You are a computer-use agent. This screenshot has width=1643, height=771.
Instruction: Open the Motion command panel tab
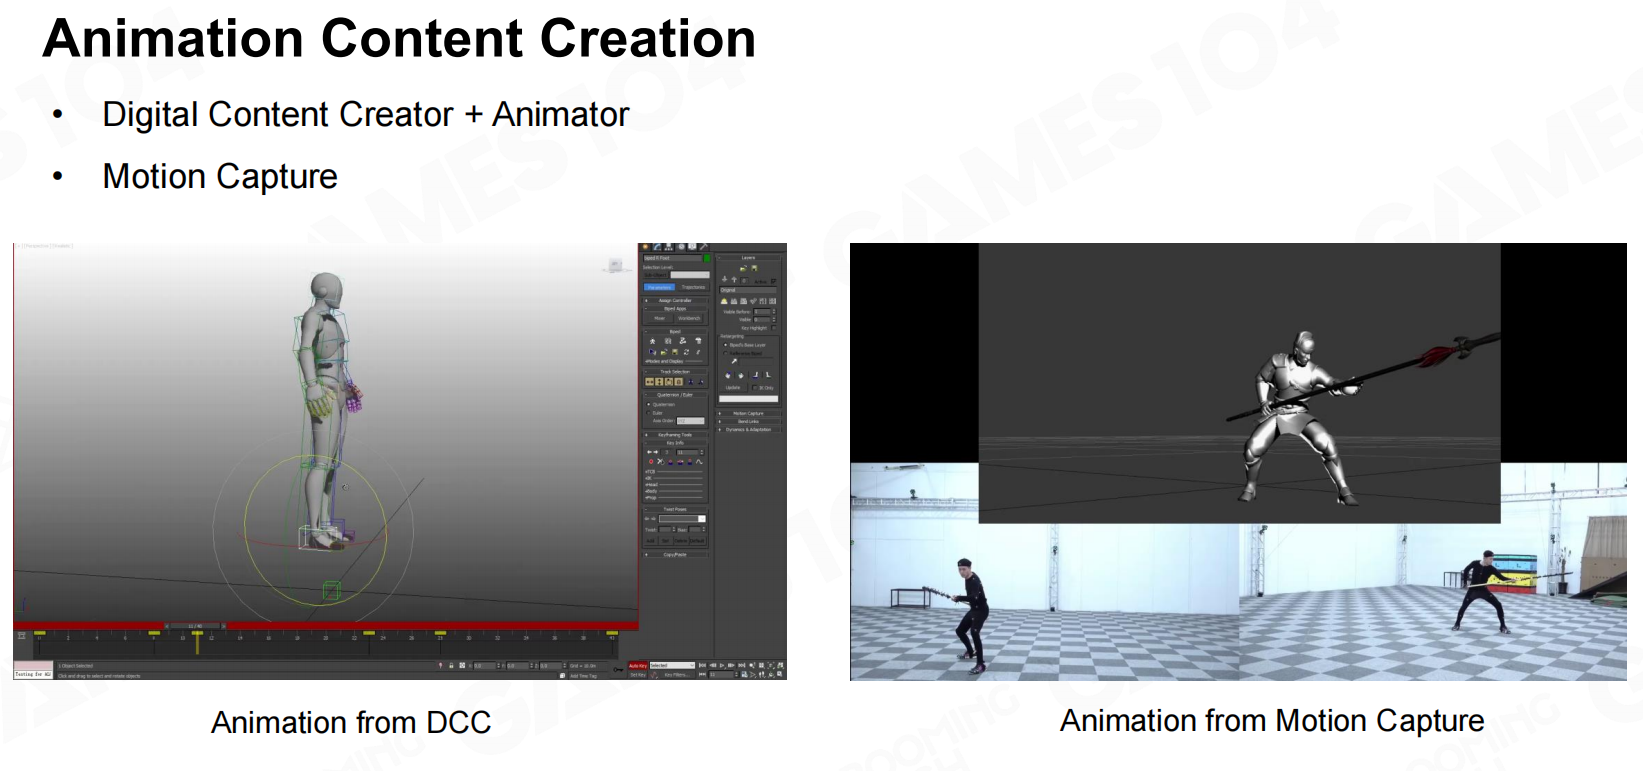681,246
